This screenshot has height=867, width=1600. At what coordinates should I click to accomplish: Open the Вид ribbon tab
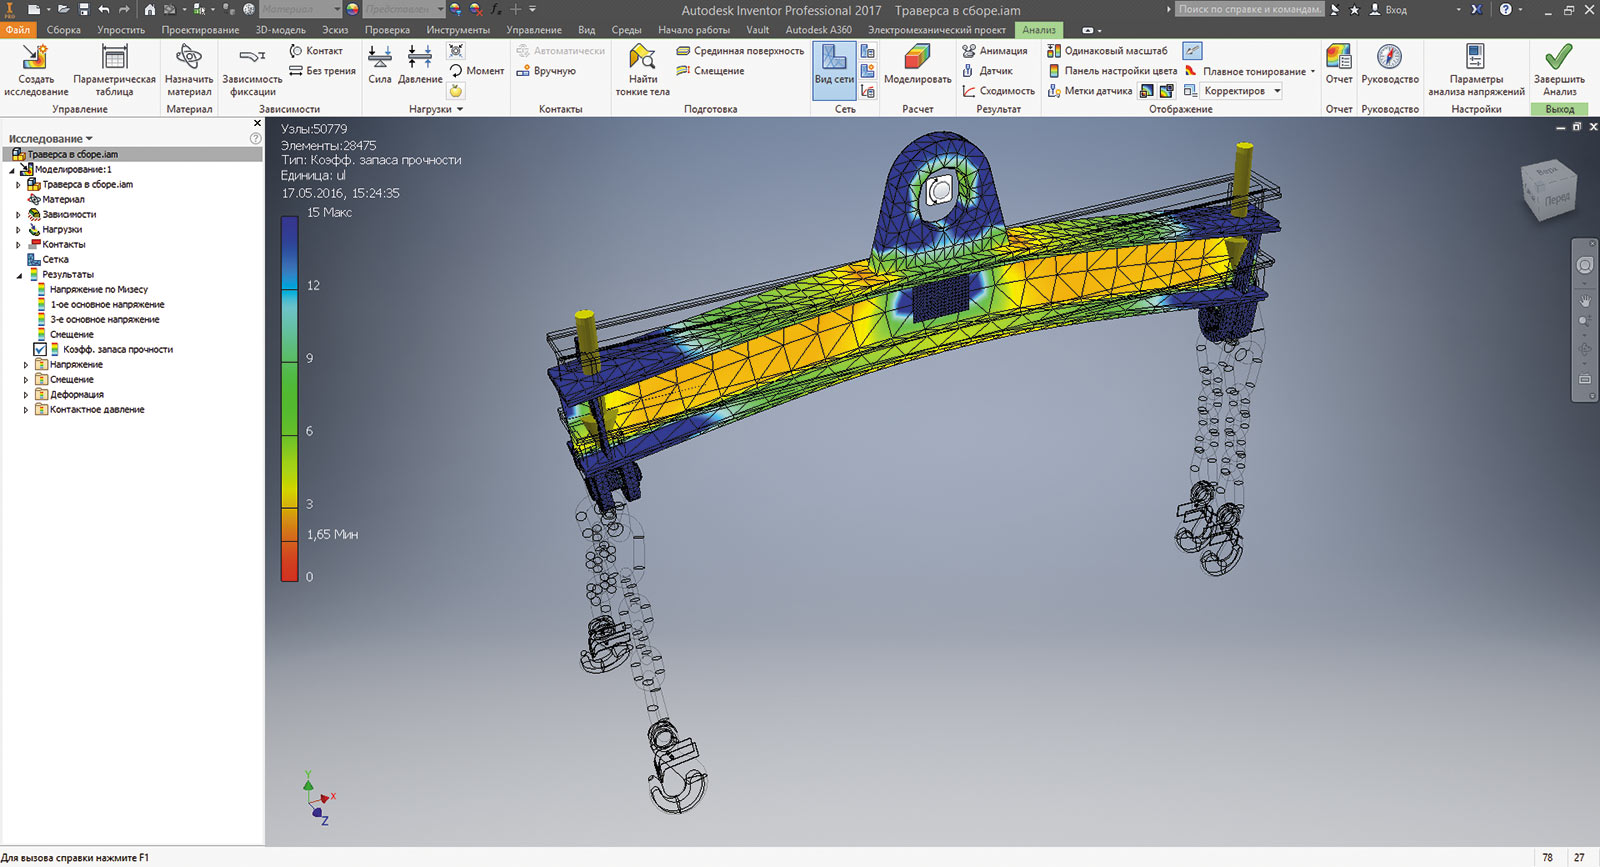pyautogui.click(x=587, y=30)
